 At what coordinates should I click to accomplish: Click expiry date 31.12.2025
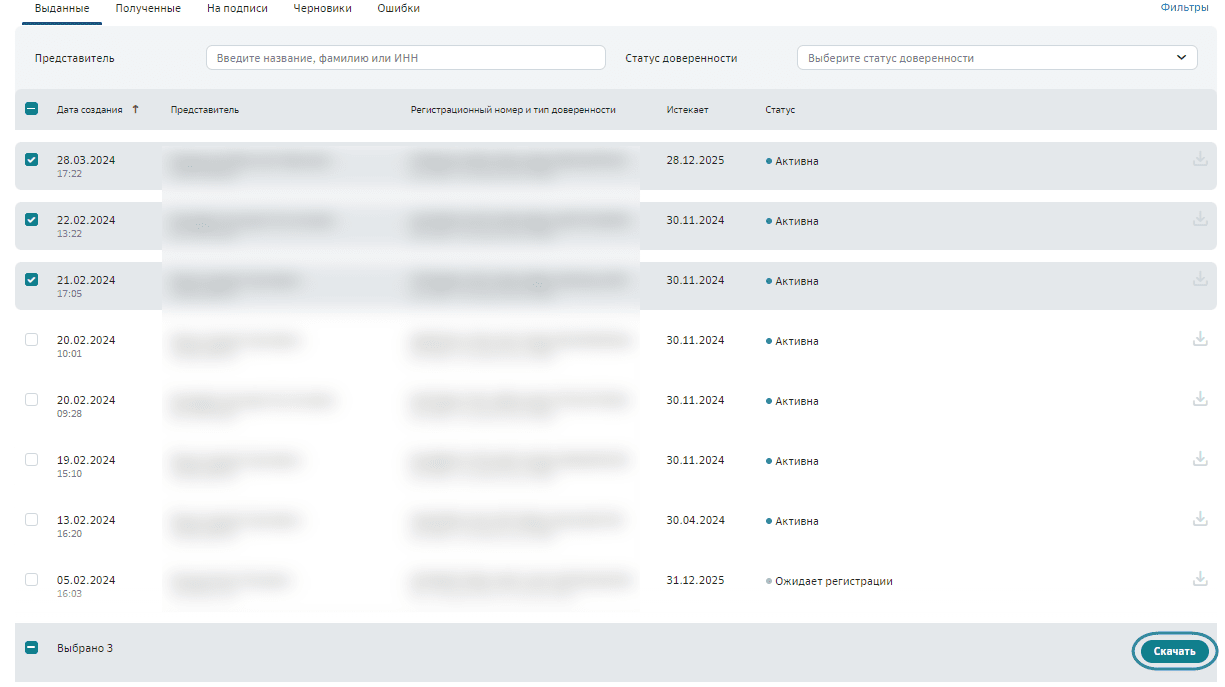pyautogui.click(x=695, y=580)
